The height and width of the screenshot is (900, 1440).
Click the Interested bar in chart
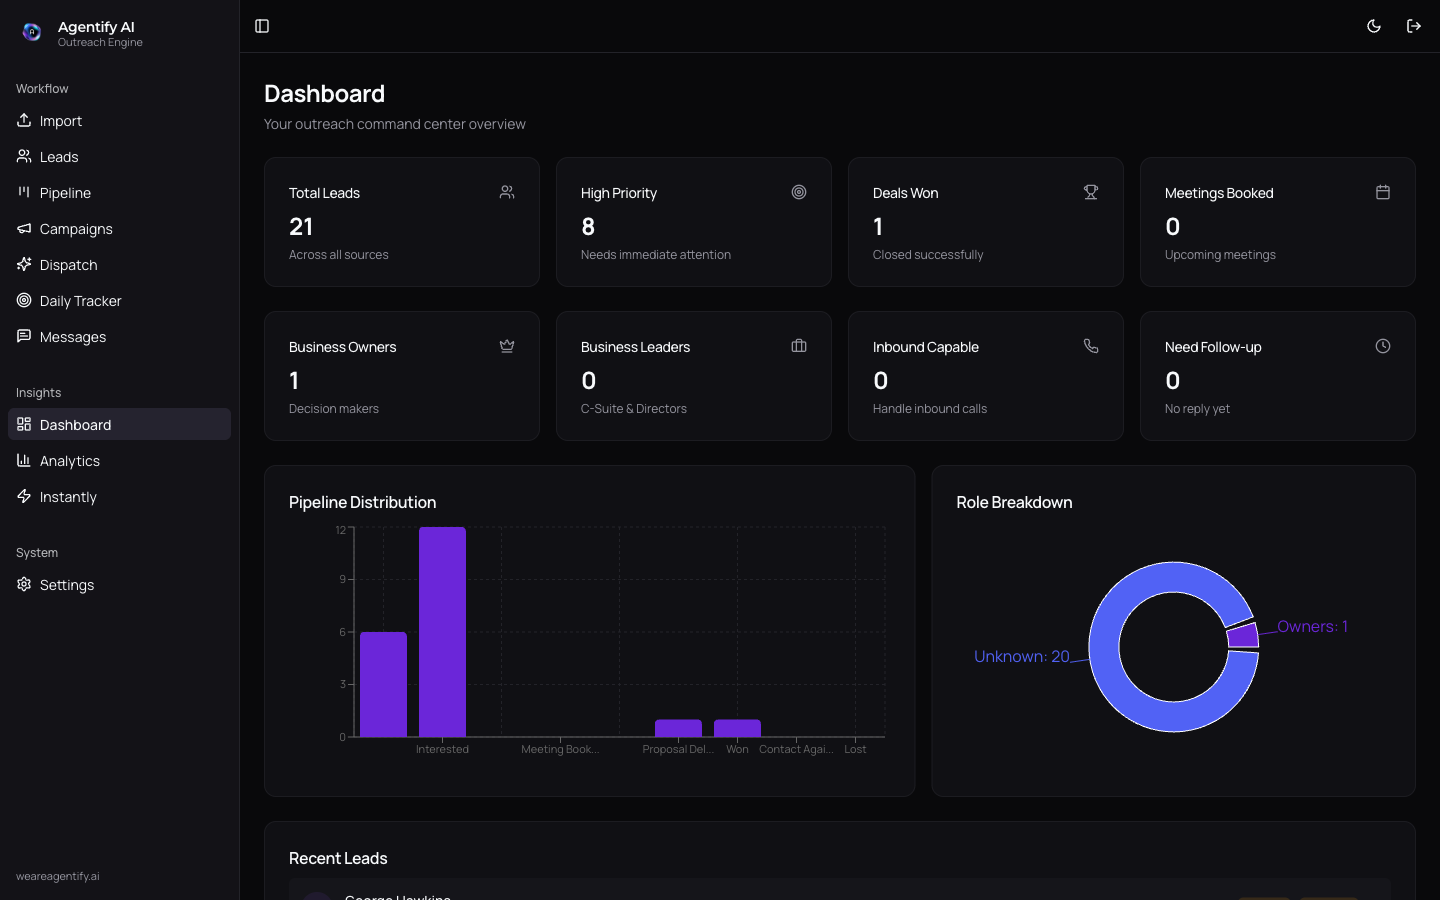click(x=442, y=632)
